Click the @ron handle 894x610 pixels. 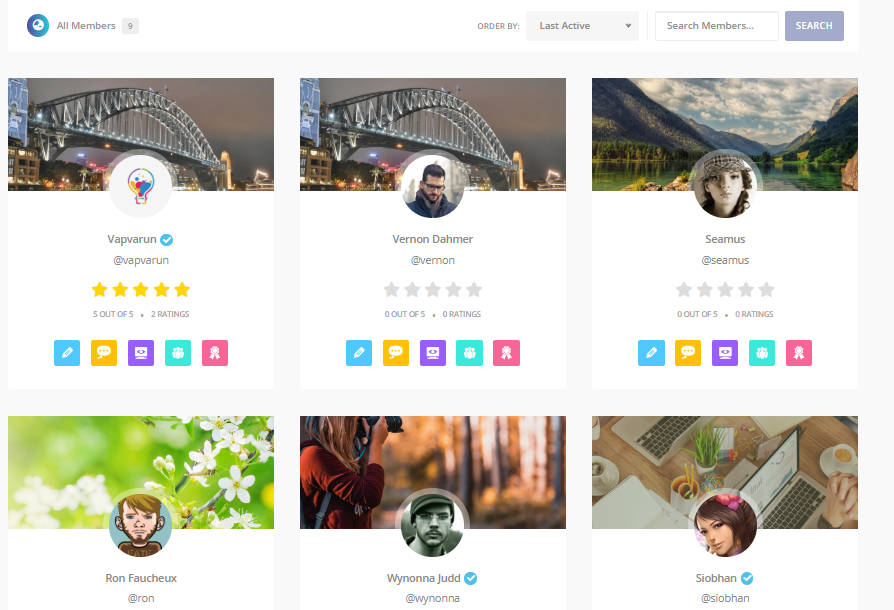(x=141, y=599)
